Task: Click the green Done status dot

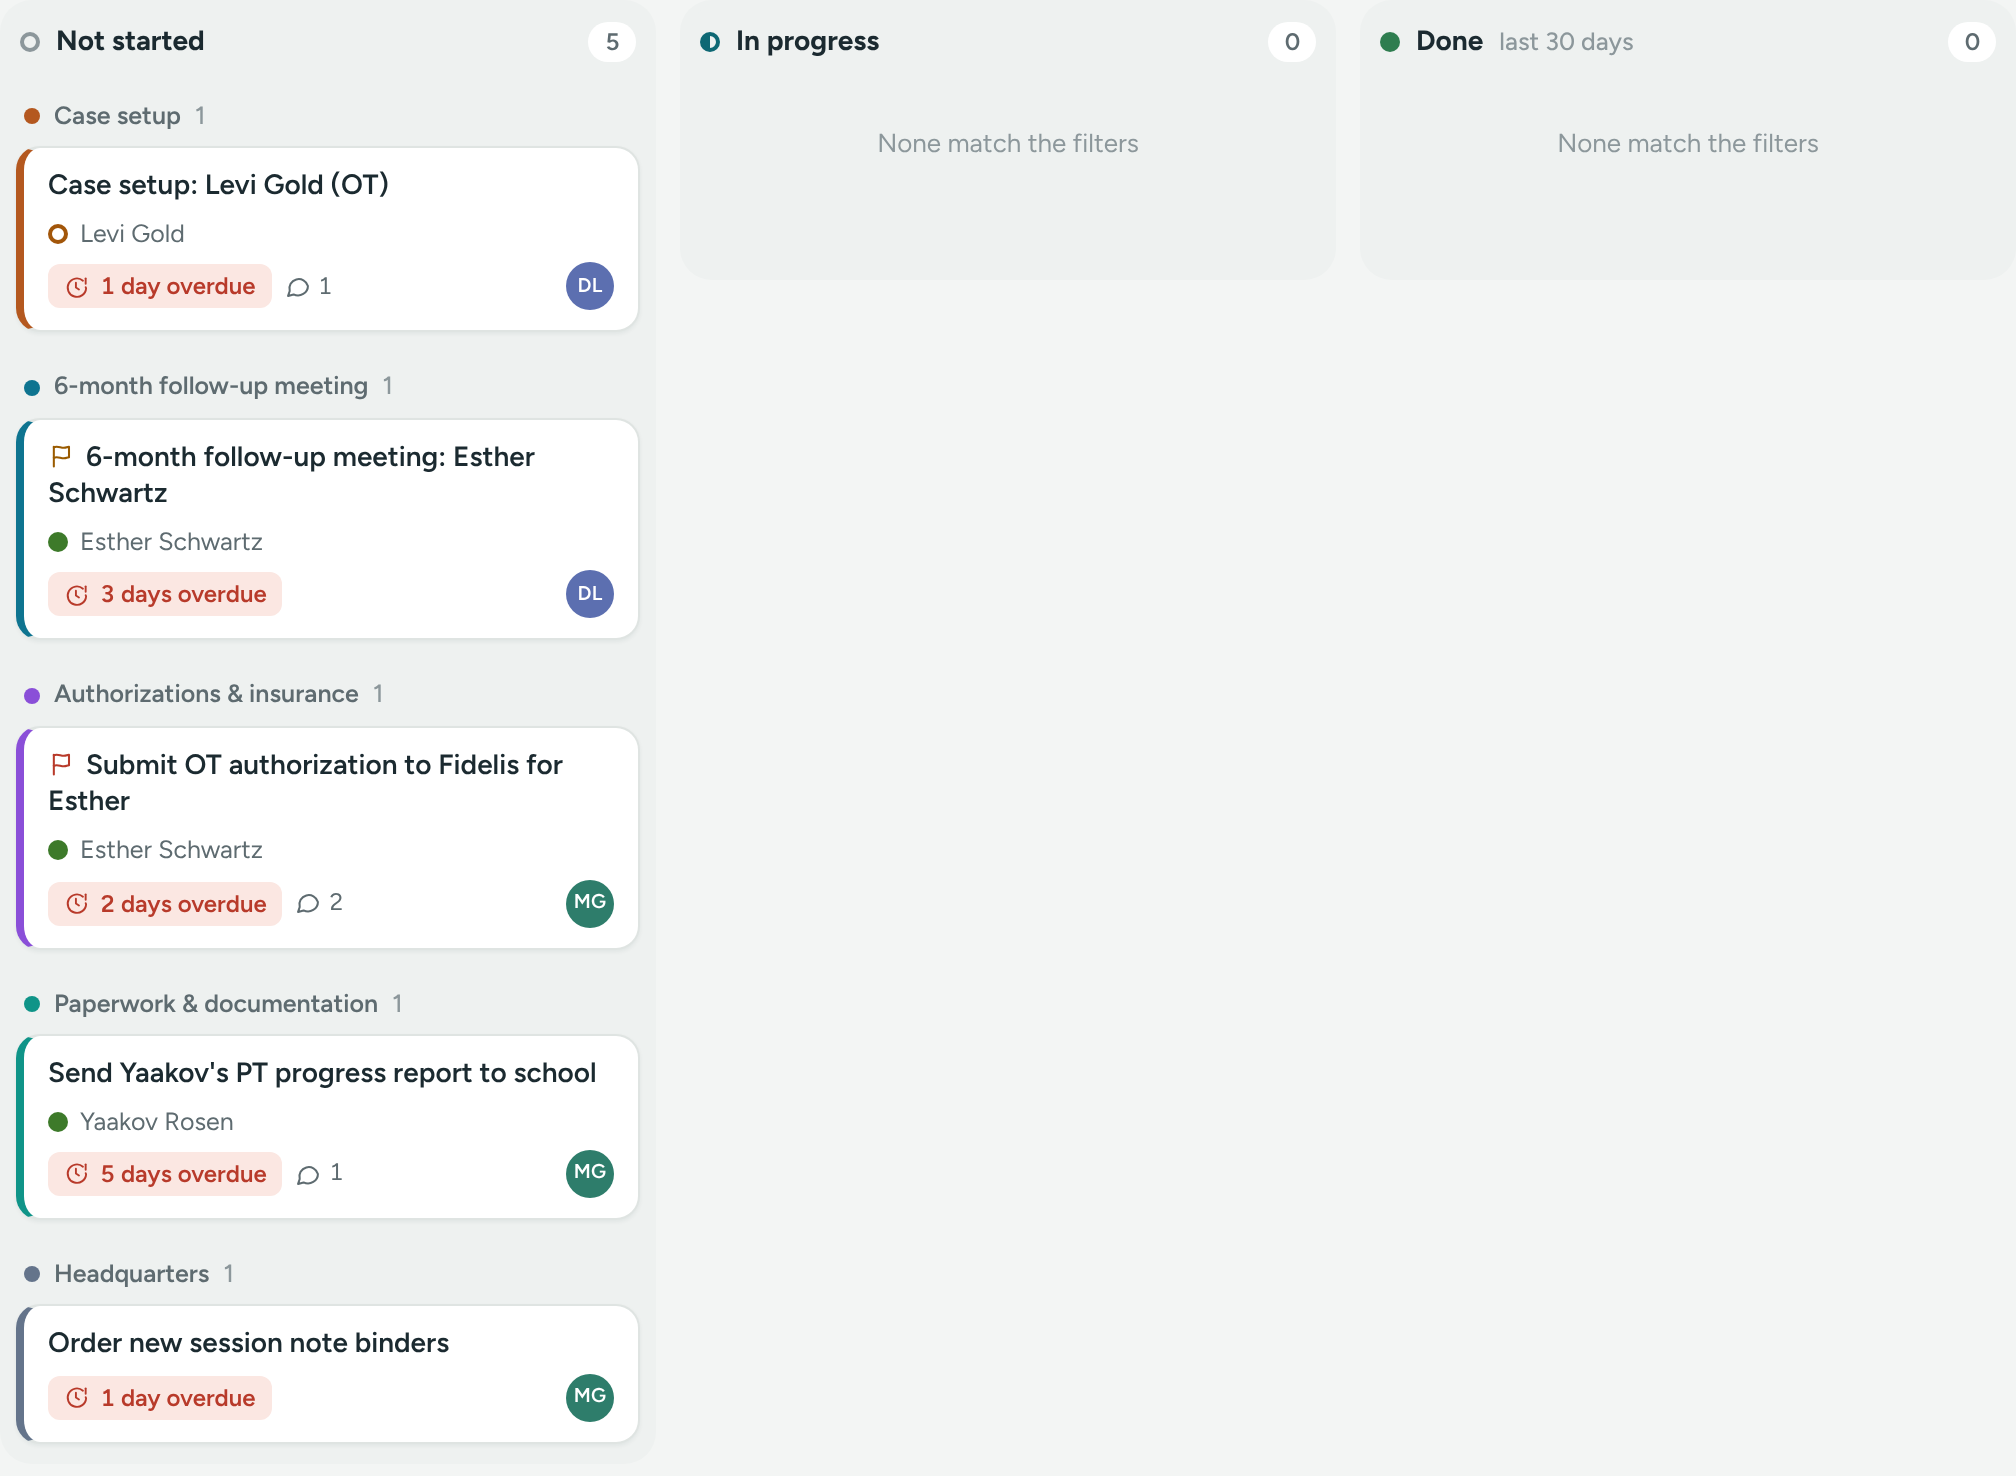Action: pos(1390,42)
